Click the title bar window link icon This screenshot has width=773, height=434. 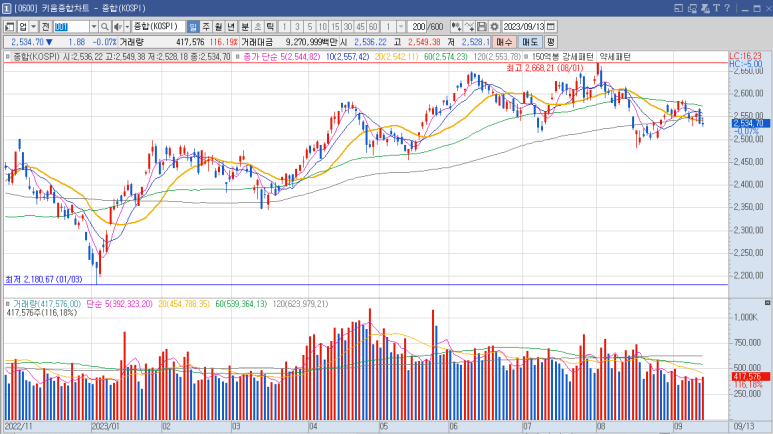(692, 8)
